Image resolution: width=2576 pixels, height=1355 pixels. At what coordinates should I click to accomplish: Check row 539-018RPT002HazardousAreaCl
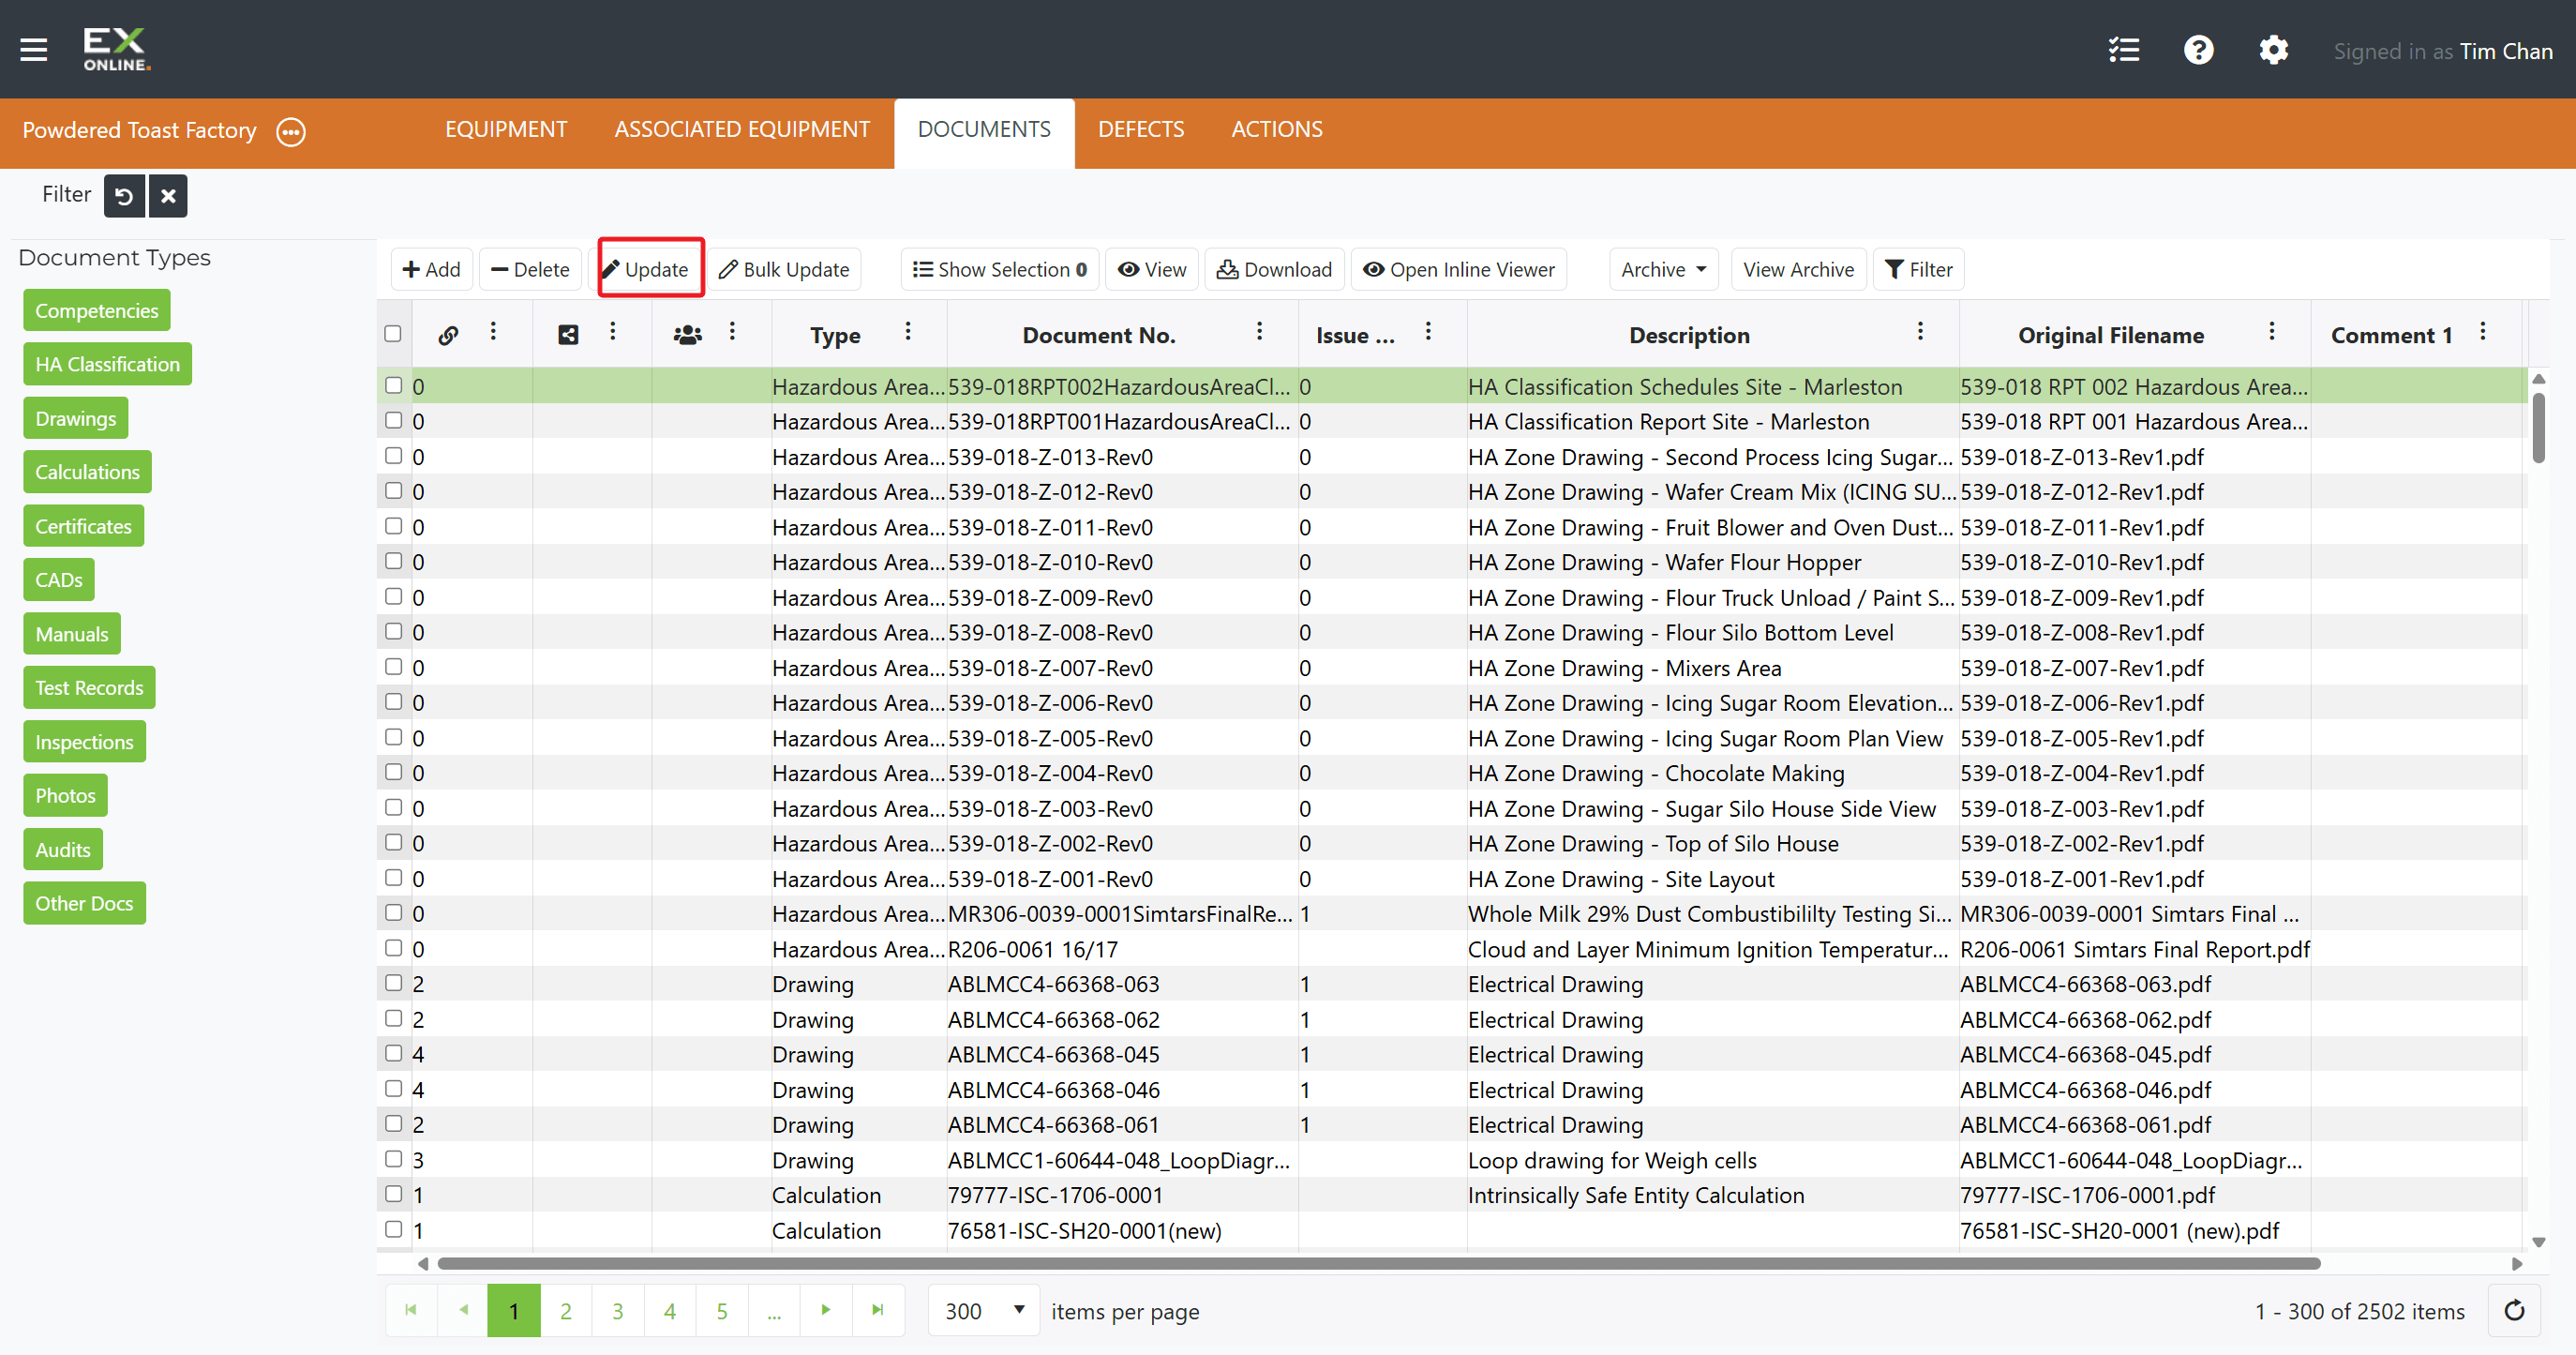(394, 385)
